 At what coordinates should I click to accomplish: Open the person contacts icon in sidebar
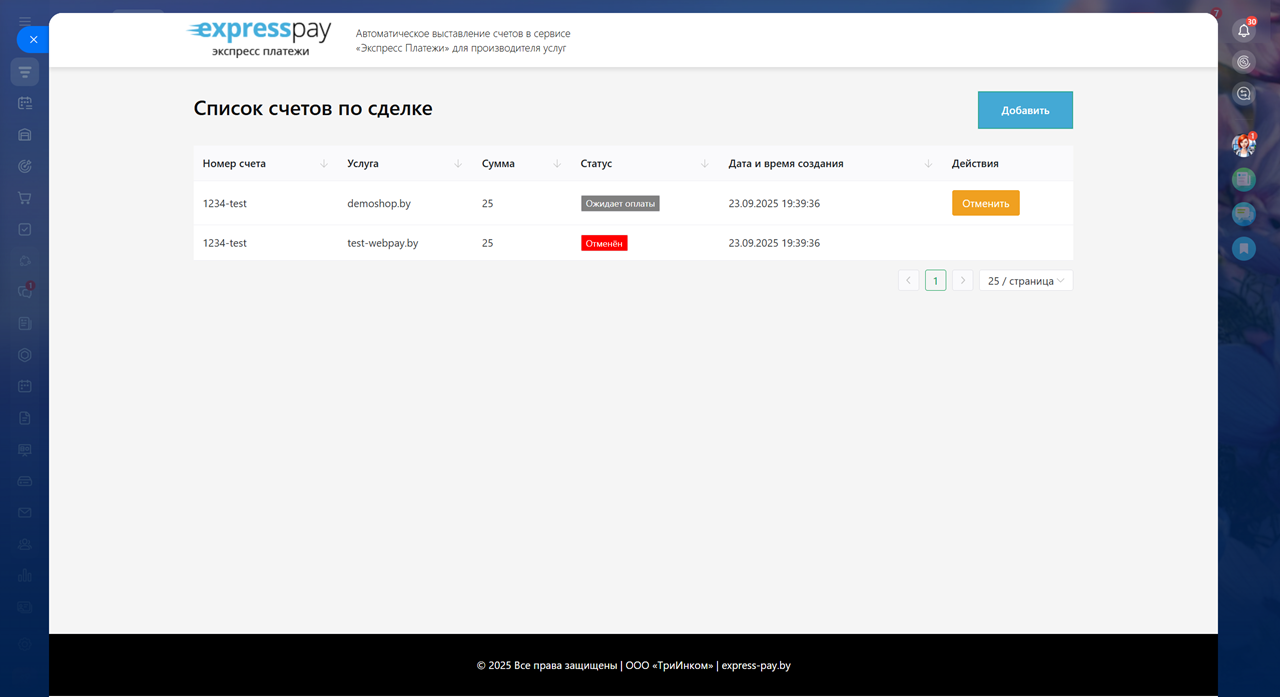click(x=25, y=544)
